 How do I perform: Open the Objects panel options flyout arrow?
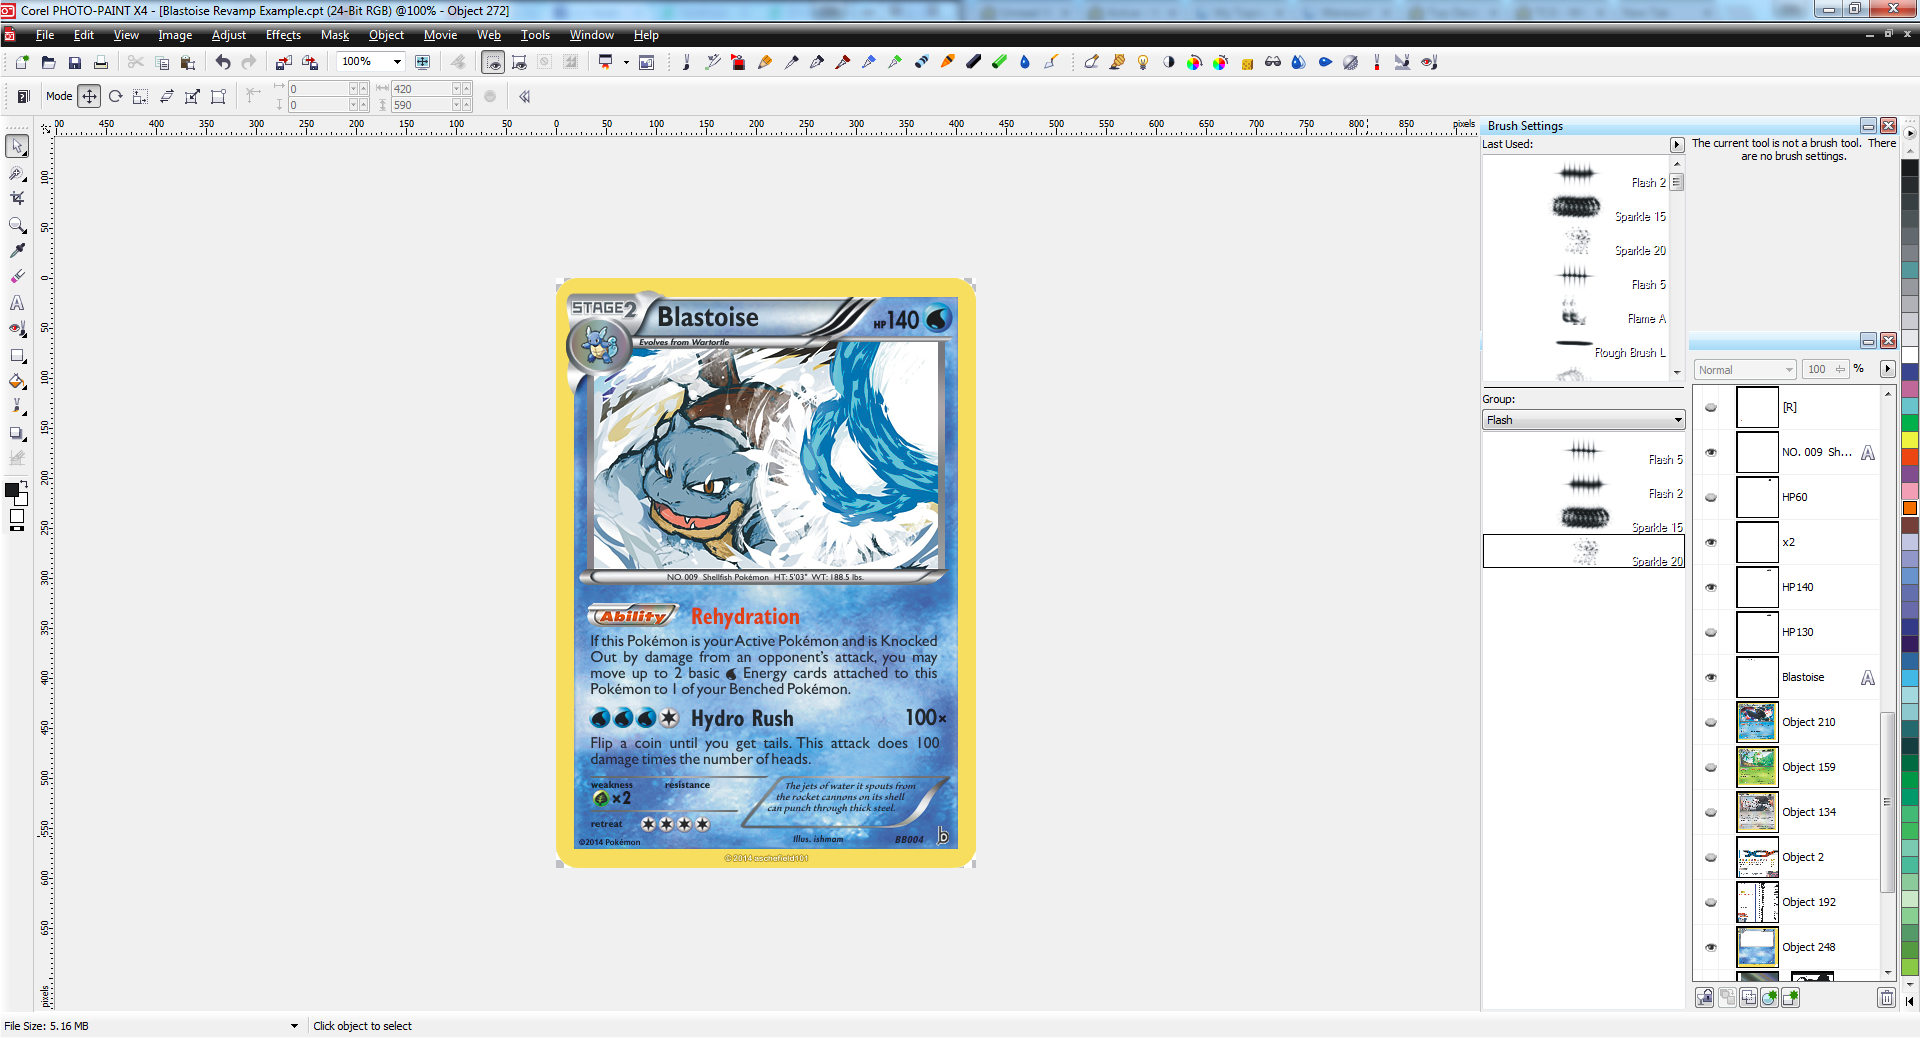(x=1888, y=369)
